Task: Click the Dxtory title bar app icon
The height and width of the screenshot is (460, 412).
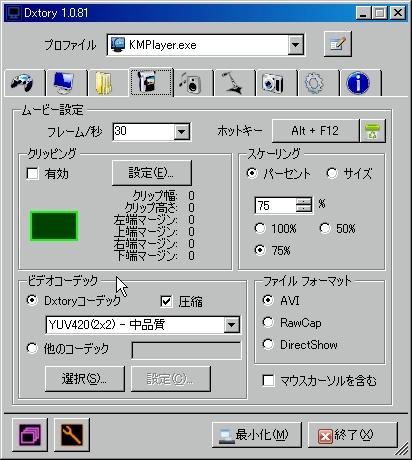Action: 14,13
